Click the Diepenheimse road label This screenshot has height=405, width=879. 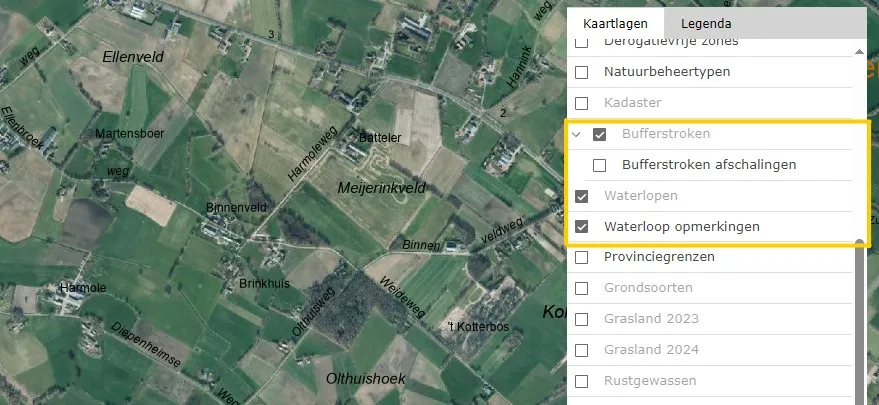click(146, 344)
